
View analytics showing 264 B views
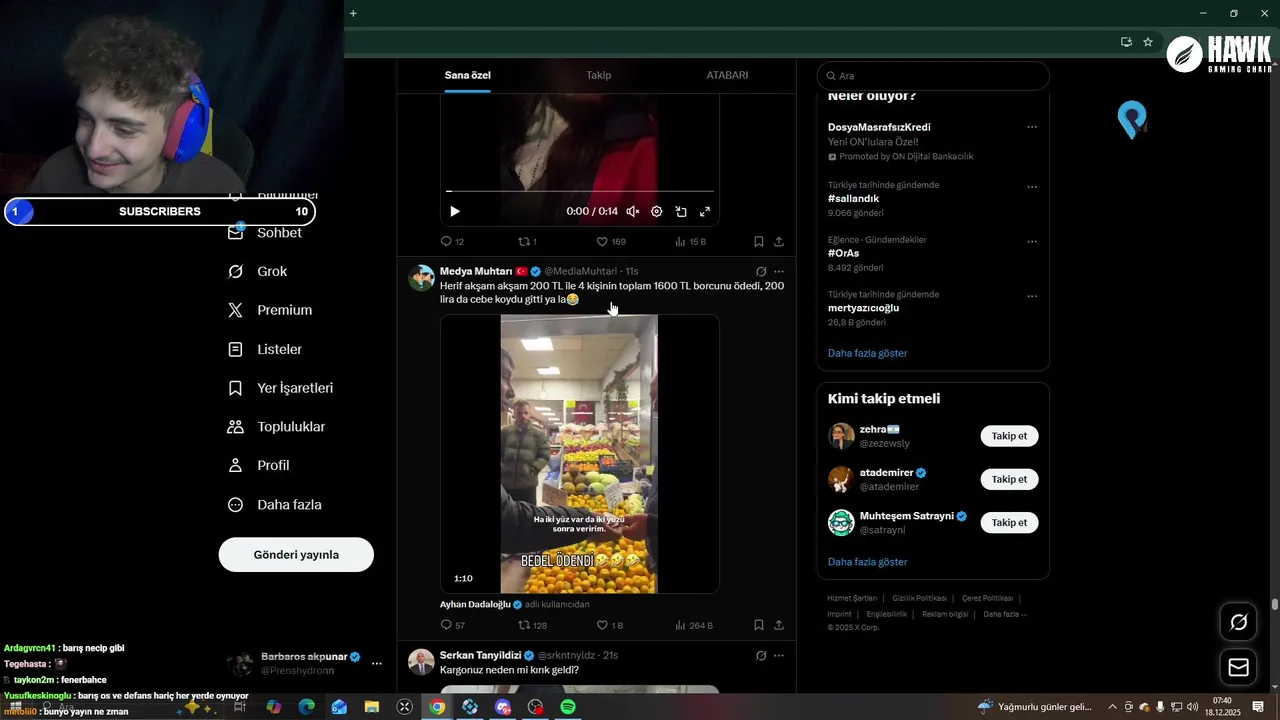click(x=694, y=625)
